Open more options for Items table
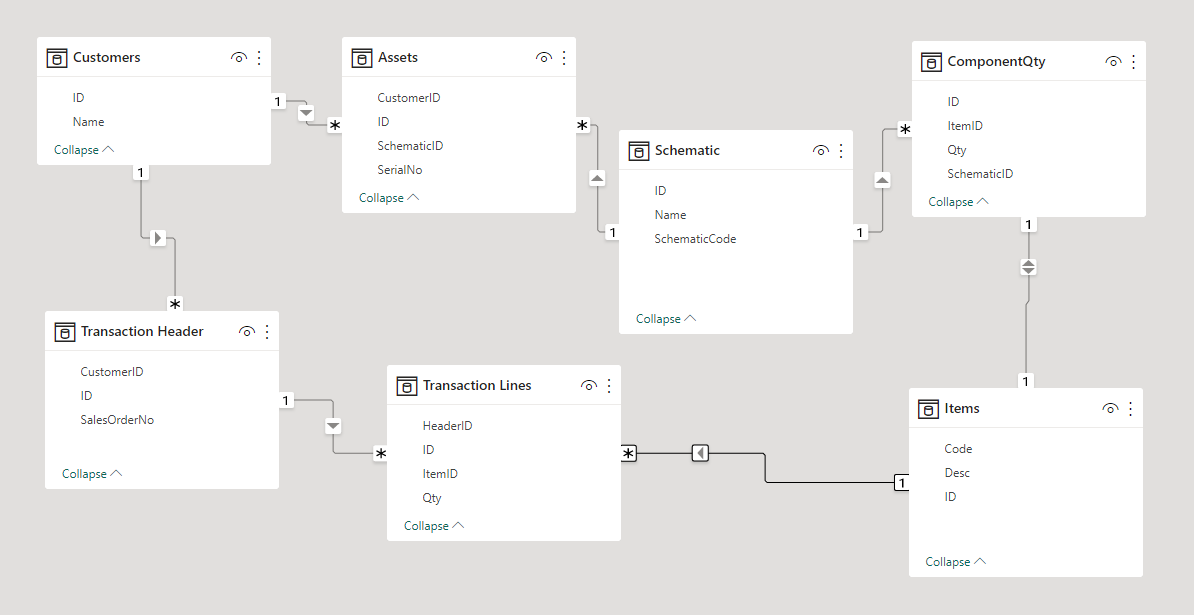The image size is (1194, 615). point(1131,409)
